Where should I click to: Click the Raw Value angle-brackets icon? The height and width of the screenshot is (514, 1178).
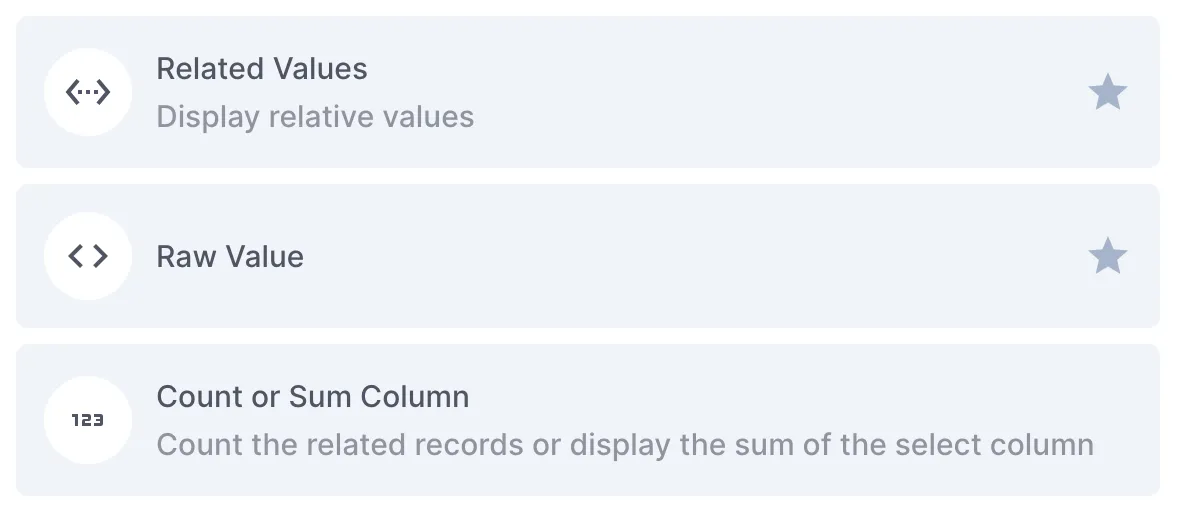88,256
